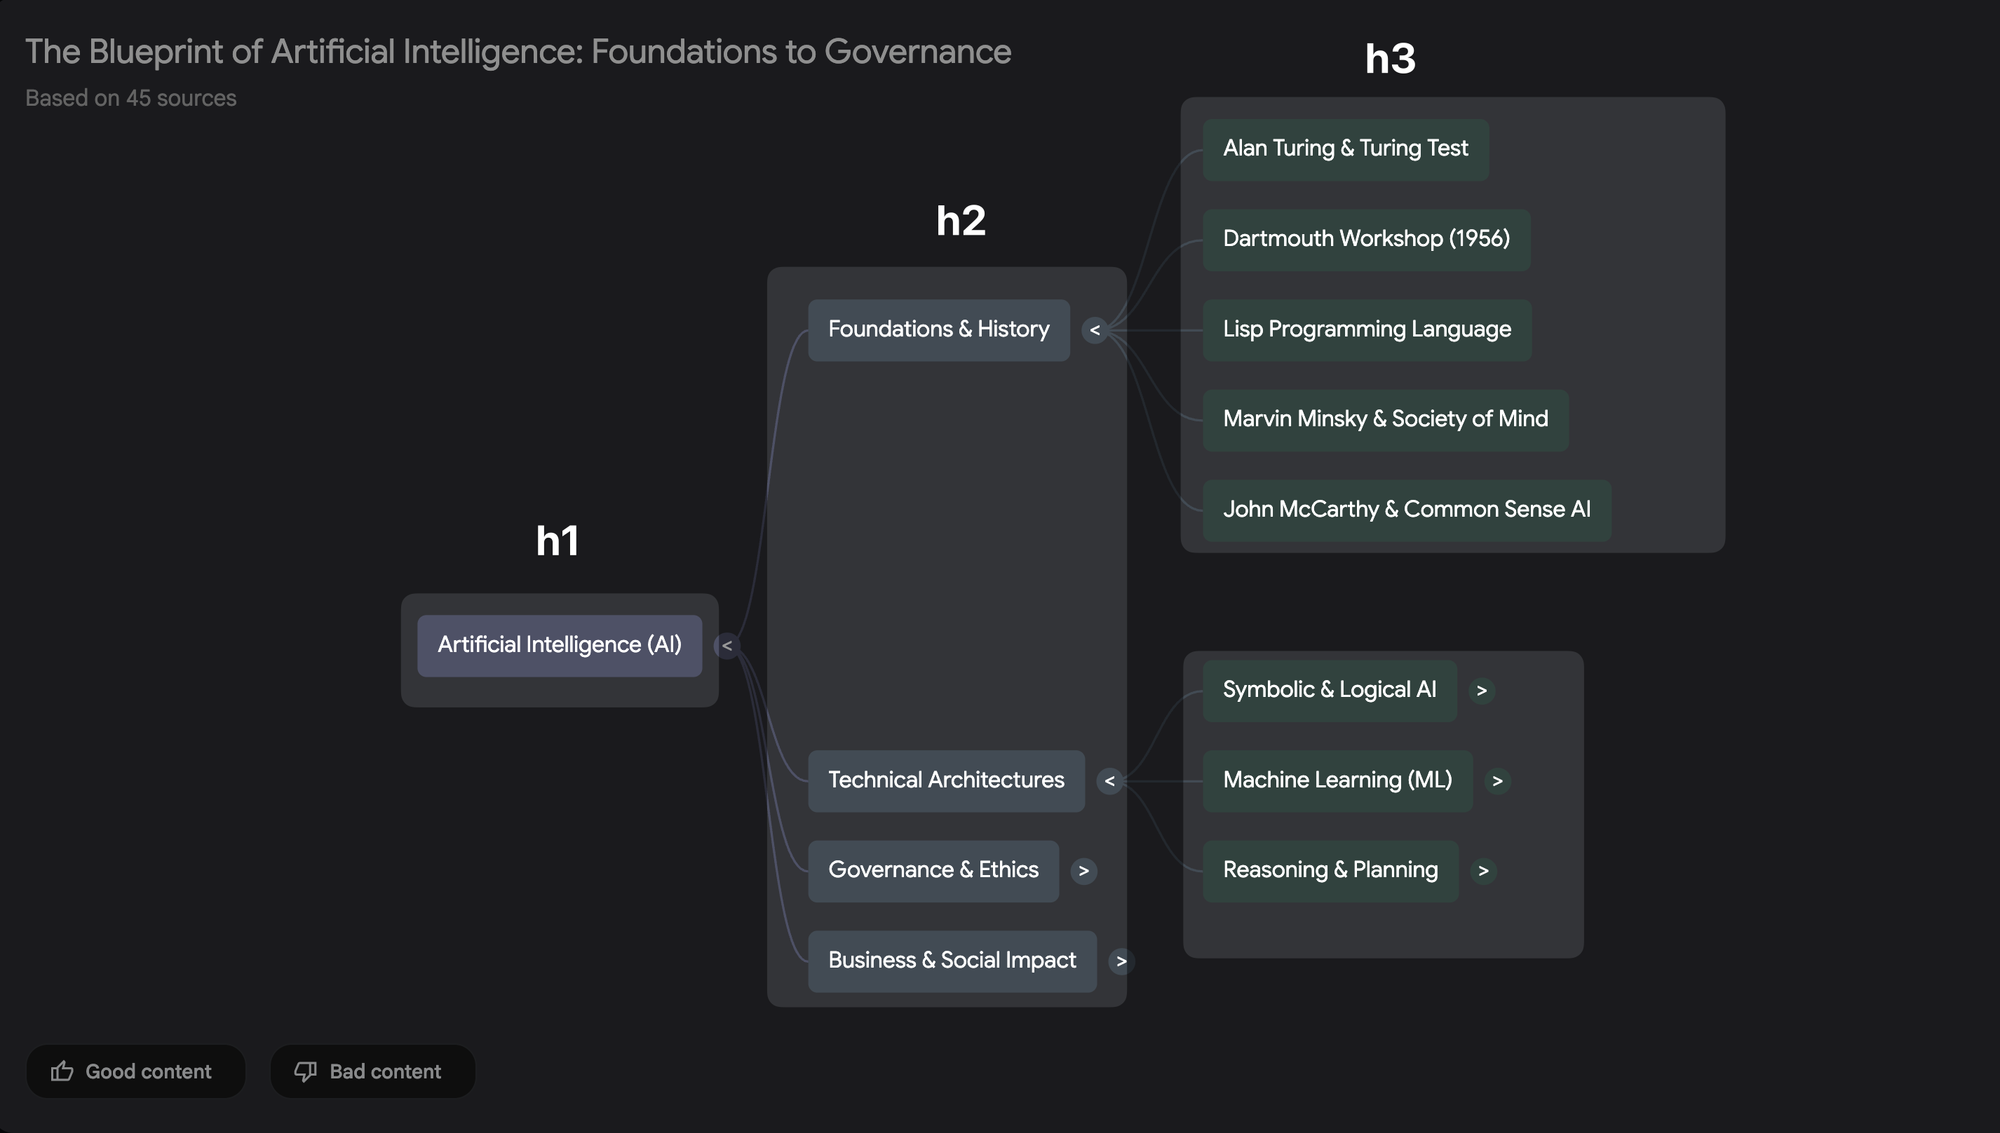Image resolution: width=2000 pixels, height=1133 pixels.
Task: Click the mind map title text
Action: [x=518, y=52]
